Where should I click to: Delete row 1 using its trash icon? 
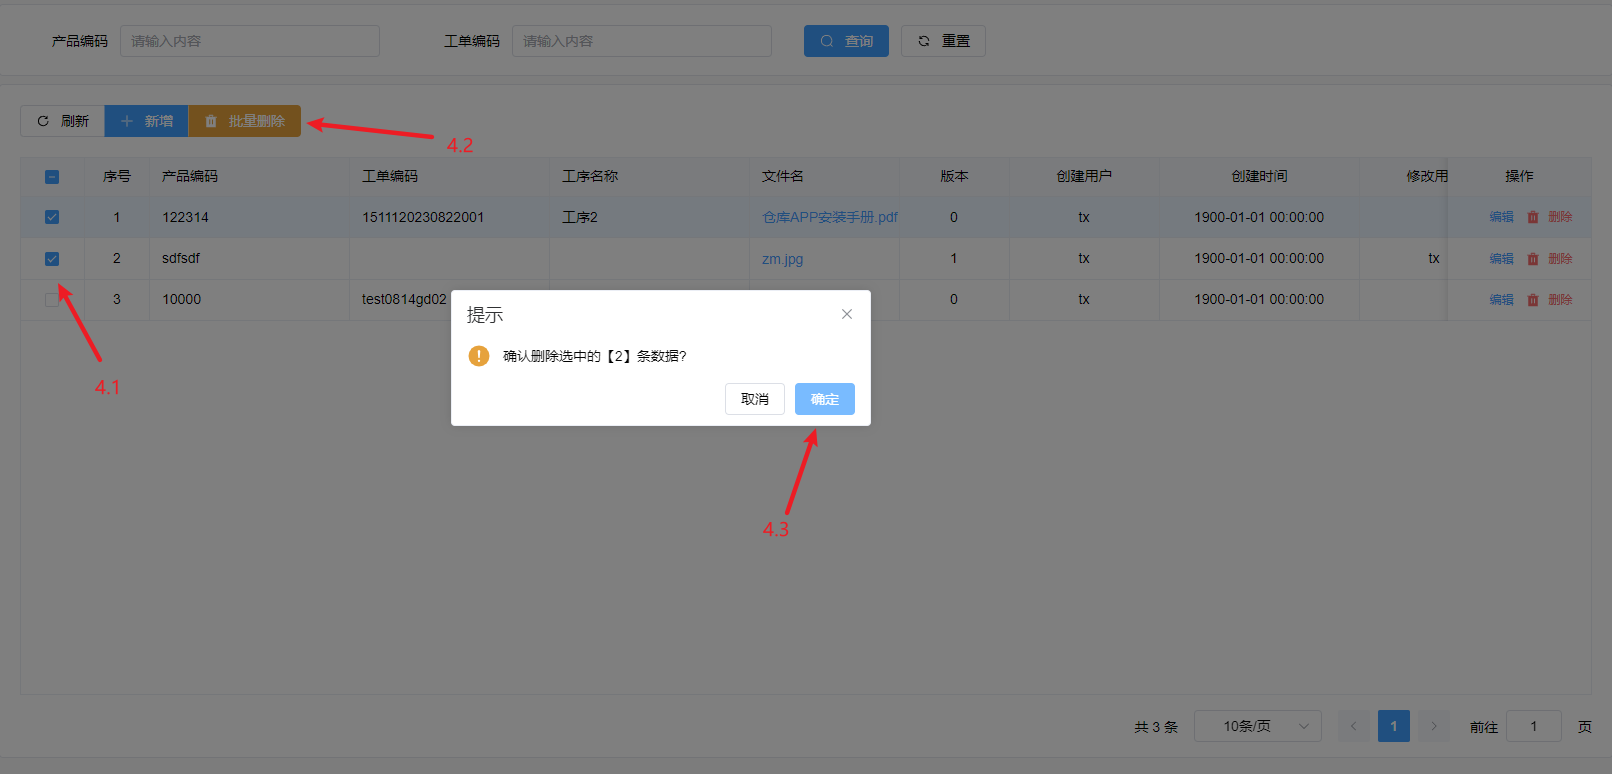(x=1533, y=217)
